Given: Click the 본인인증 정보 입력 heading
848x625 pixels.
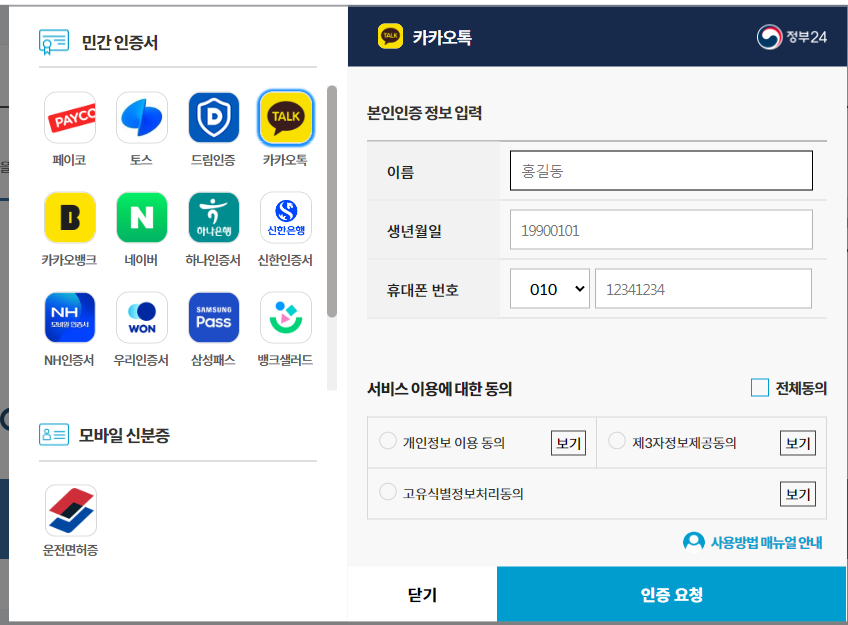Looking at the screenshot, I should tap(425, 113).
